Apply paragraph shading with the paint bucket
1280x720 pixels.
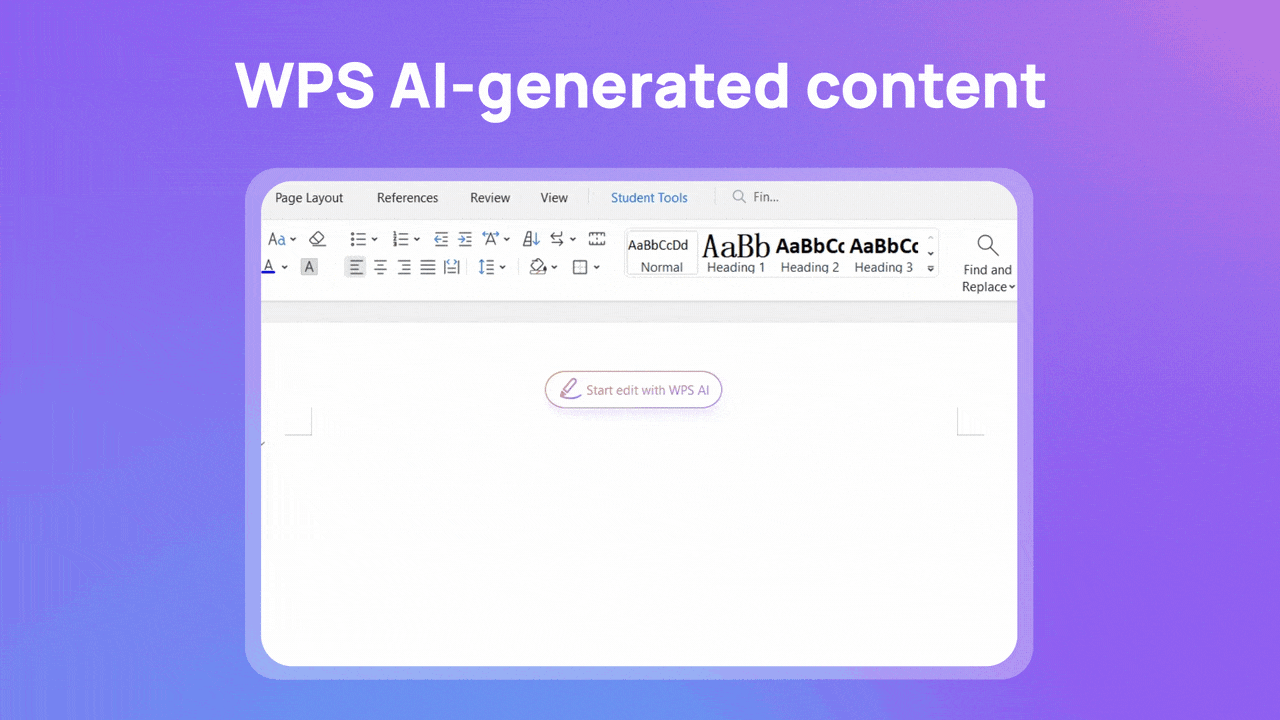pos(538,267)
